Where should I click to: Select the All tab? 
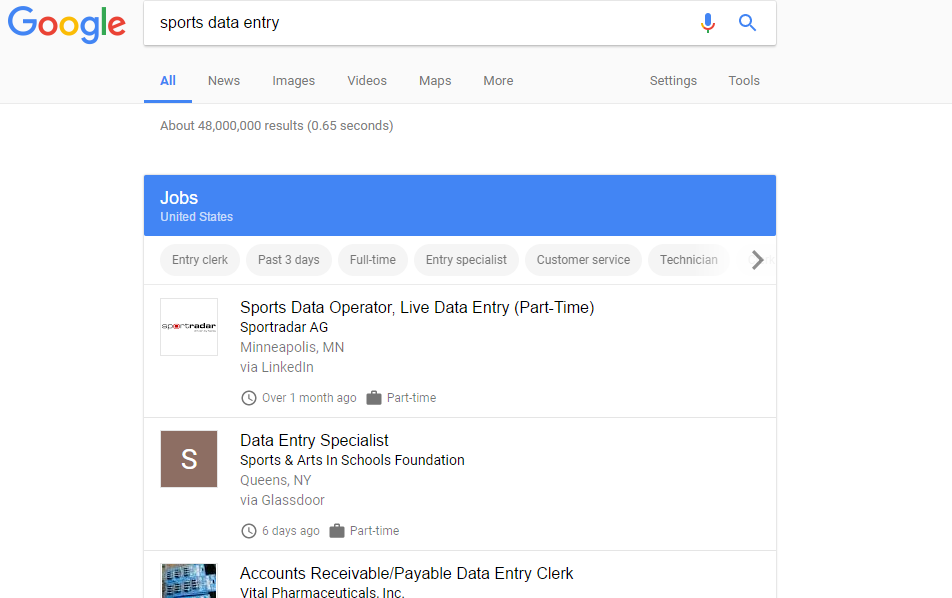168,81
